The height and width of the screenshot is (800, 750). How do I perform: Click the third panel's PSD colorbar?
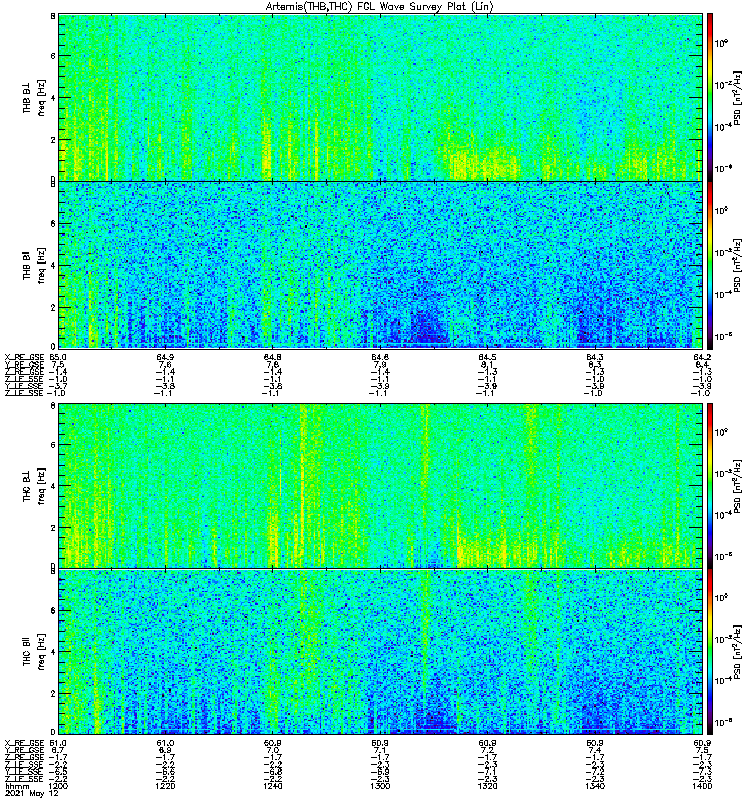click(x=710, y=485)
